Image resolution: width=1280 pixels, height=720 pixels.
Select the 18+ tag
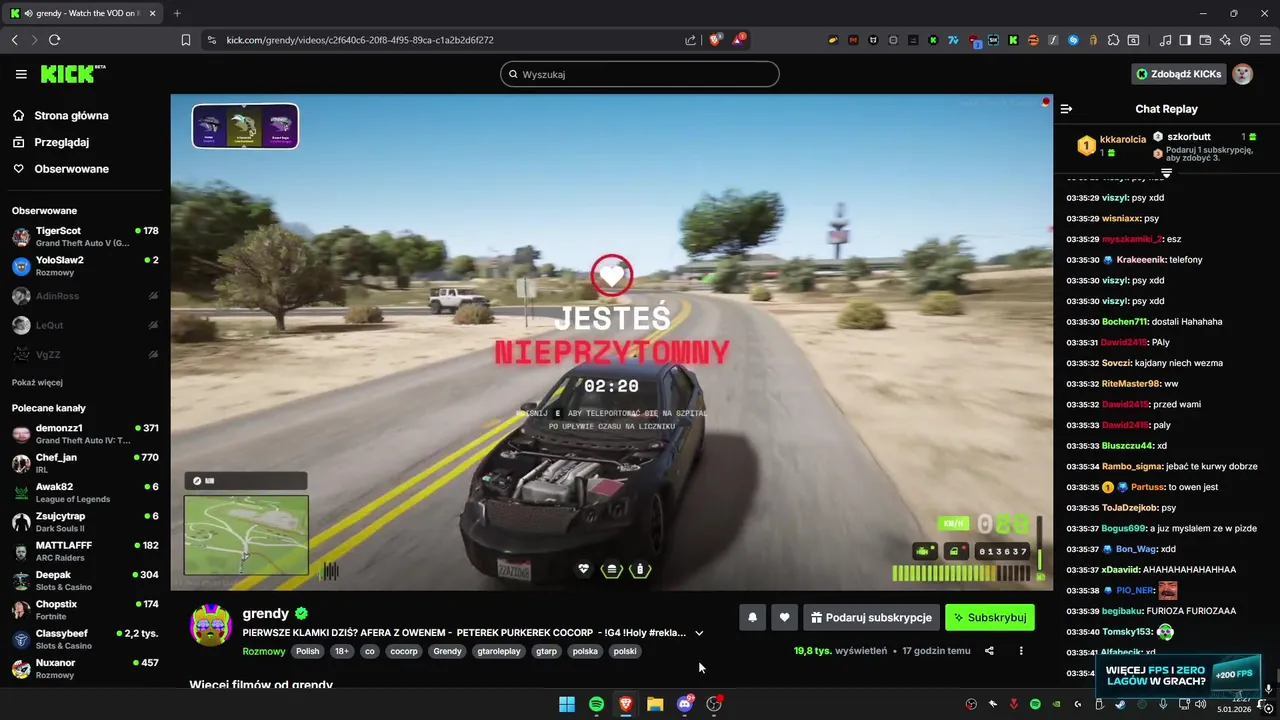pyautogui.click(x=342, y=651)
